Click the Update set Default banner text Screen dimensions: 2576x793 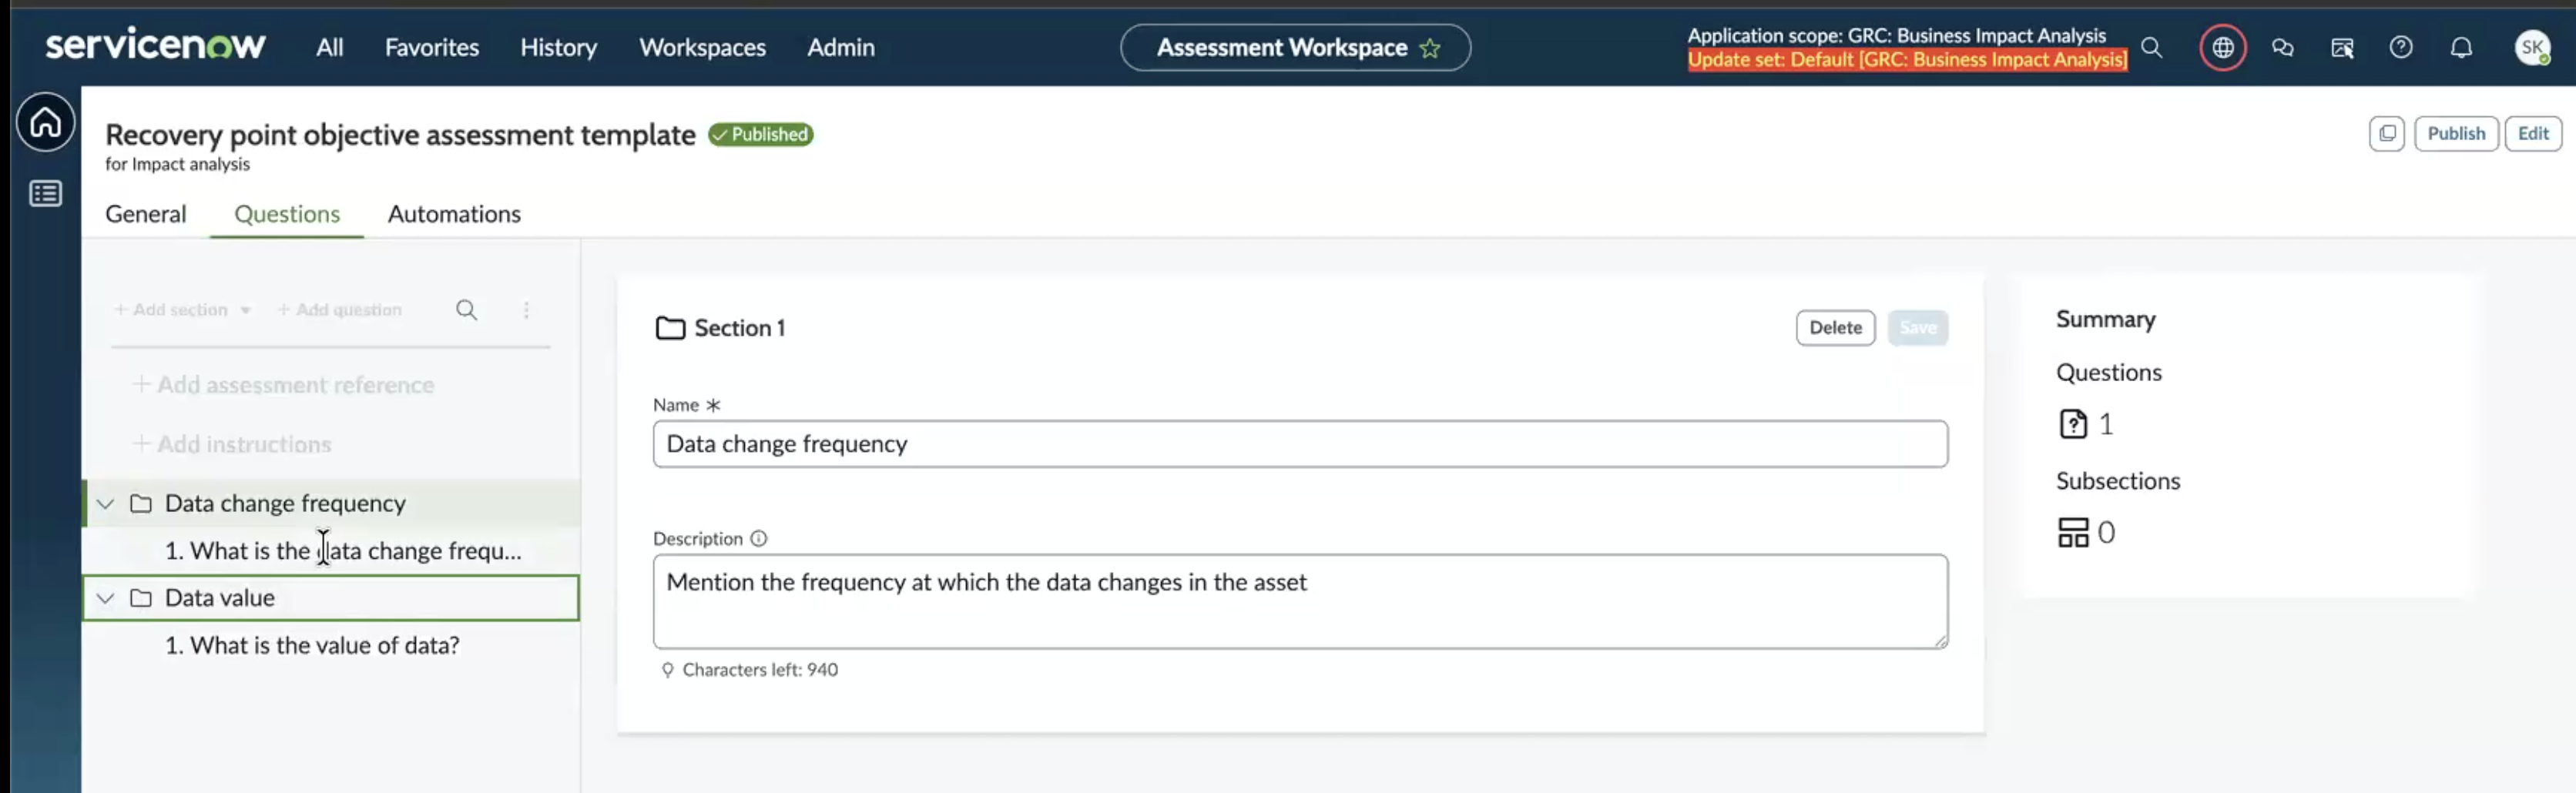1907,60
